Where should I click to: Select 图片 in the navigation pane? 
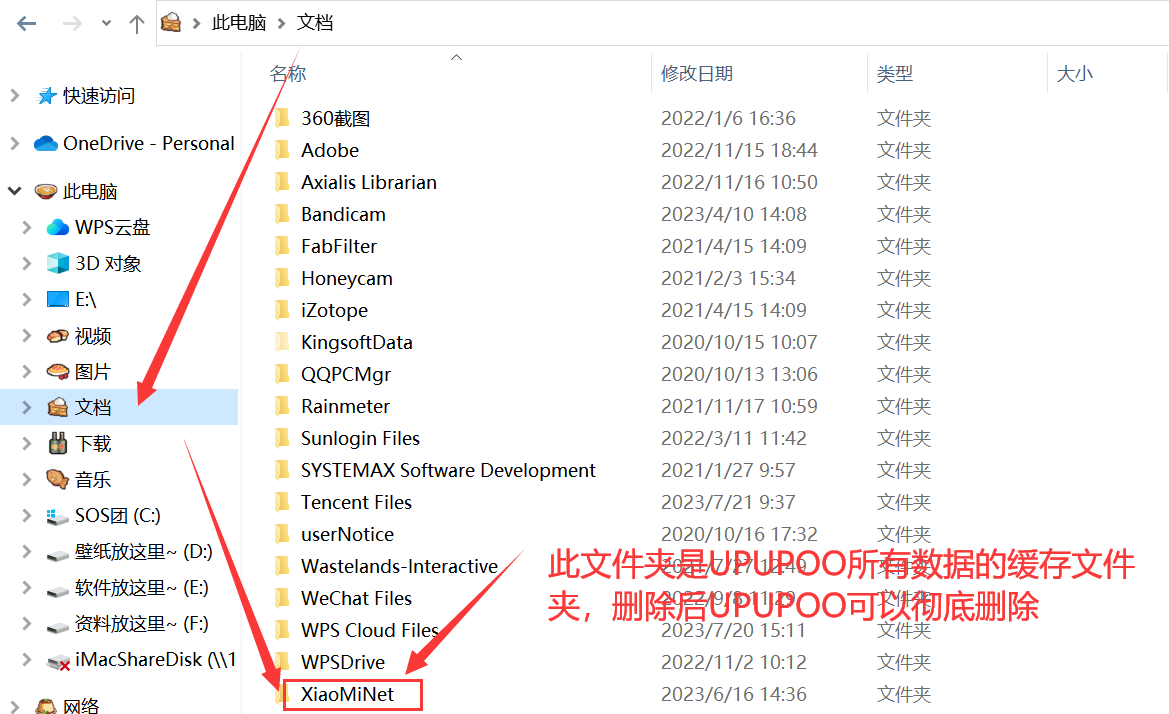pyautogui.click(x=92, y=372)
